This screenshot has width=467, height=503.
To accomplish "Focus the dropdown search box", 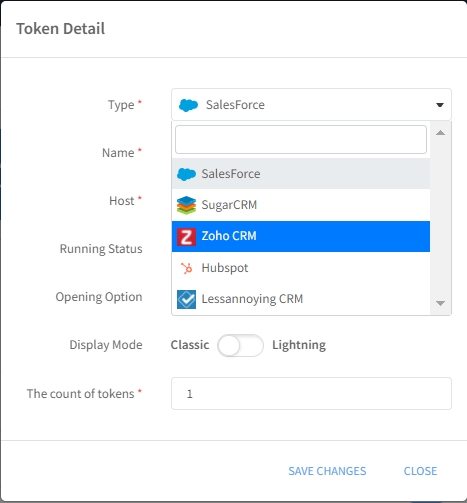I will click(301, 139).
